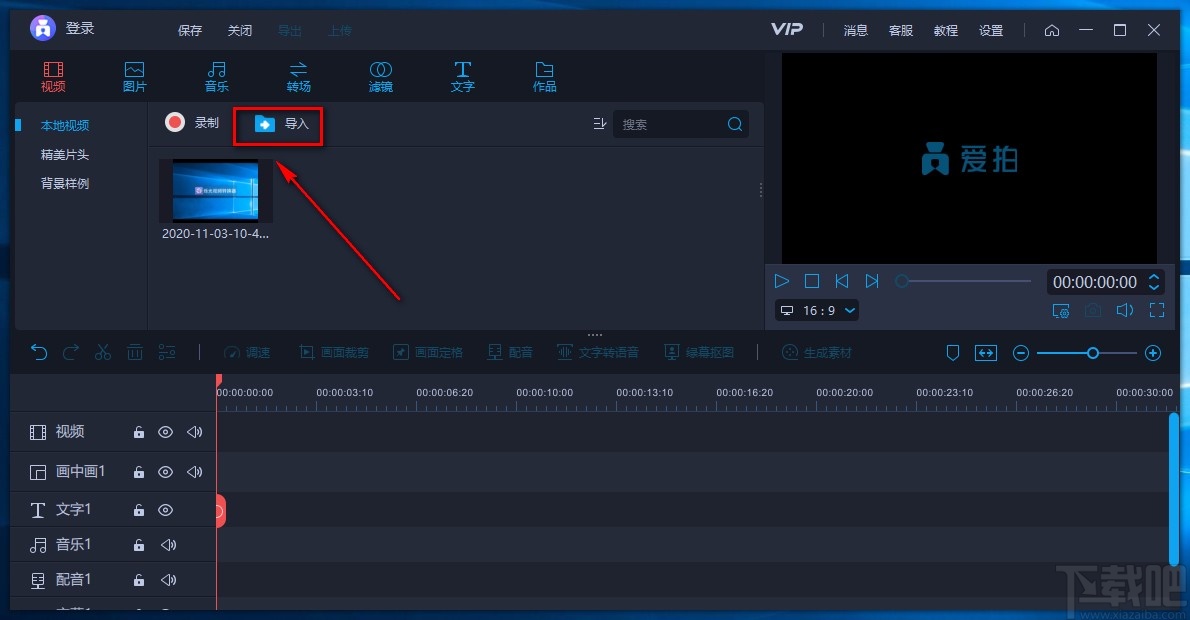Screen dimensions: 1190x620
Task: Open the 16:9 aspect ratio dropdown
Action: coord(817,310)
